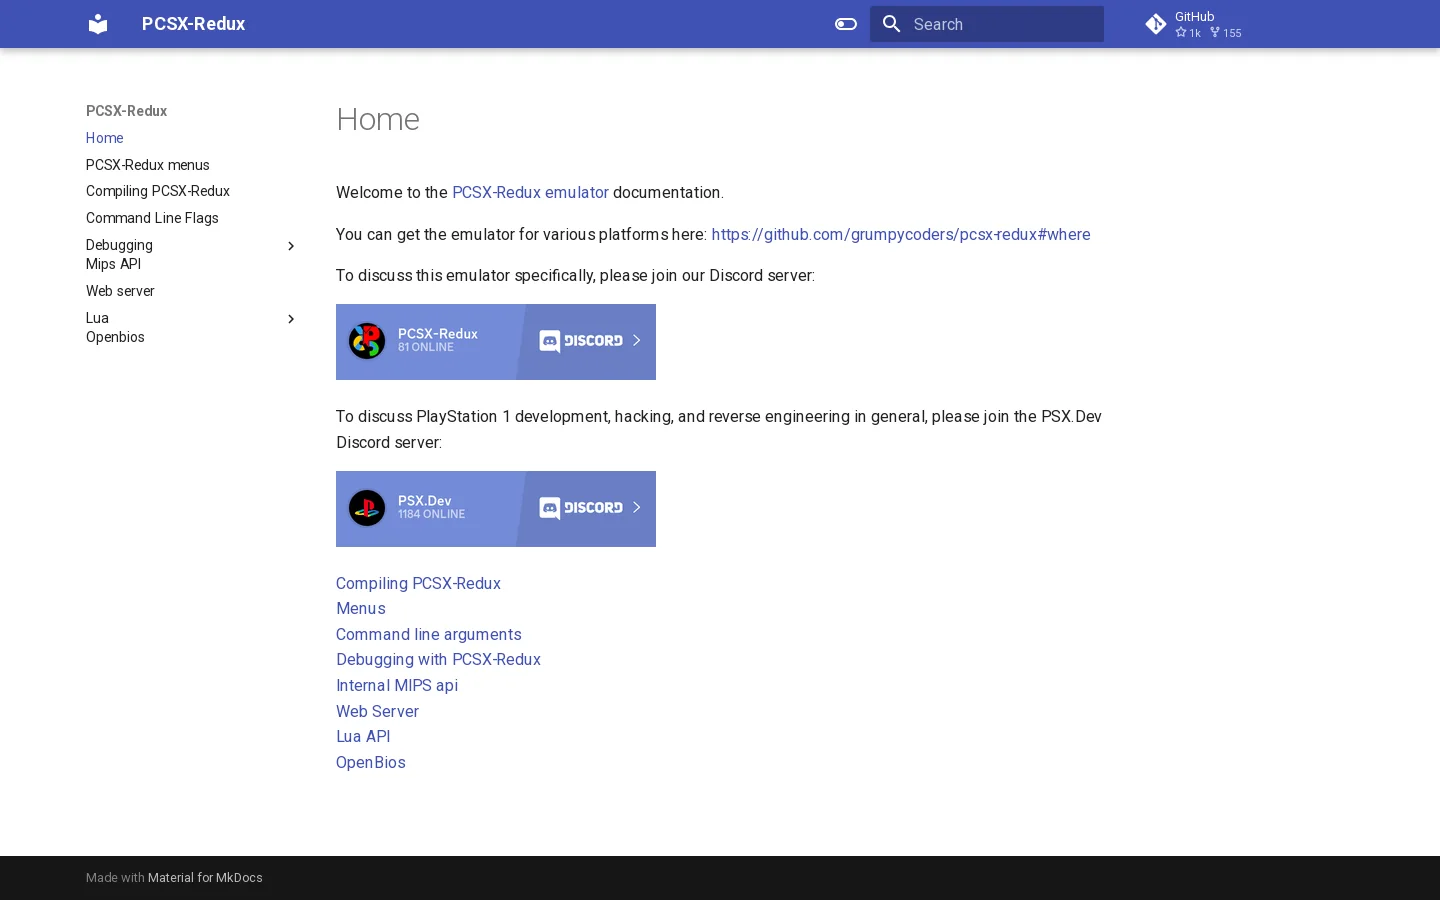This screenshot has height=900, width=1440.
Task: Open the Lua API content link
Action: (x=363, y=736)
